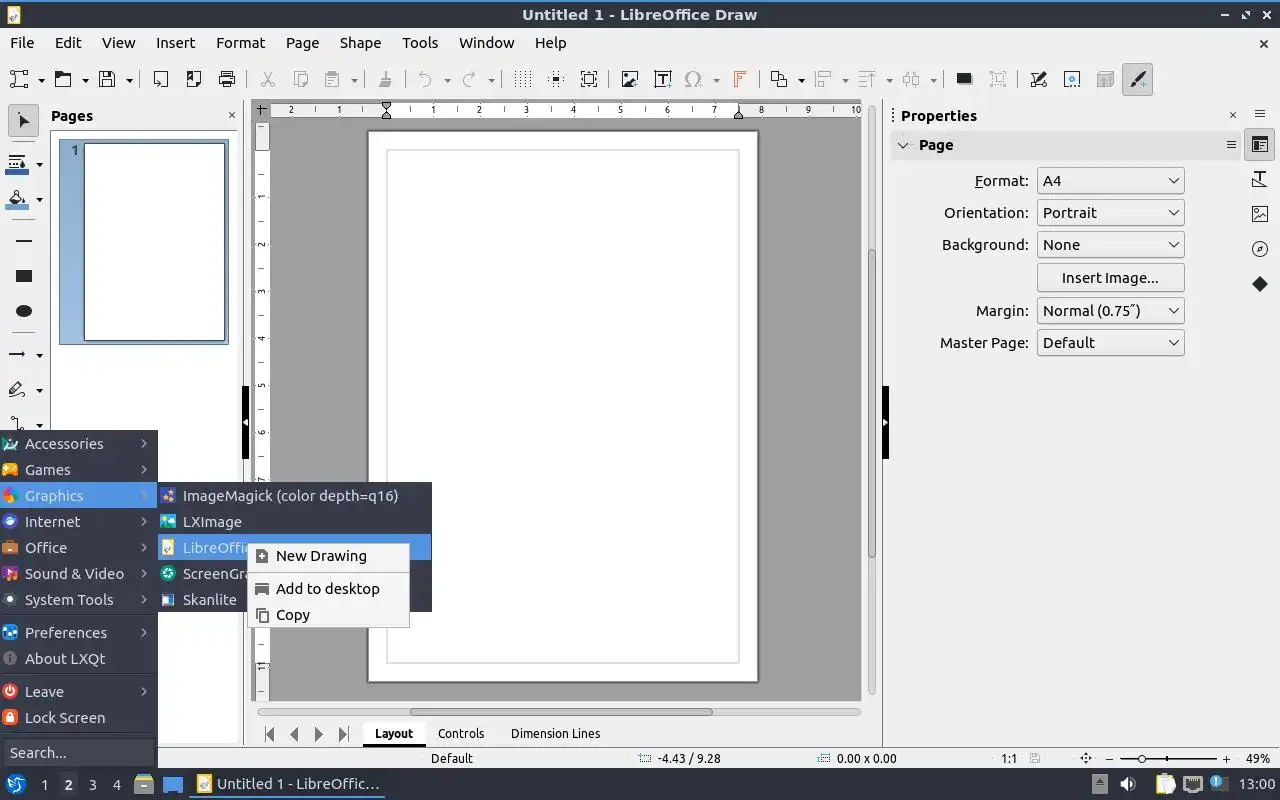Switch to the Controls layer tab
Viewport: 1280px width, 800px height.
pyautogui.click(x=461, y=734)
